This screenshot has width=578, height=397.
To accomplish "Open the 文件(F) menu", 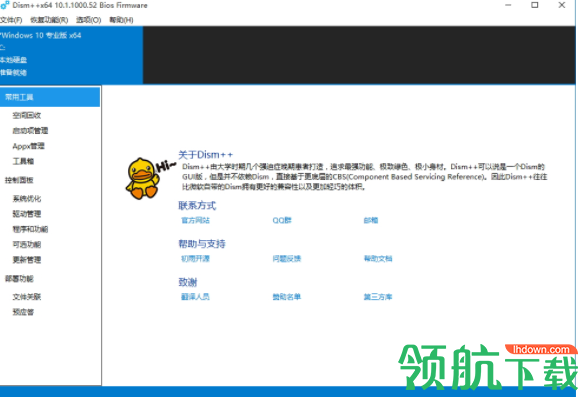I will coord(11,20).
